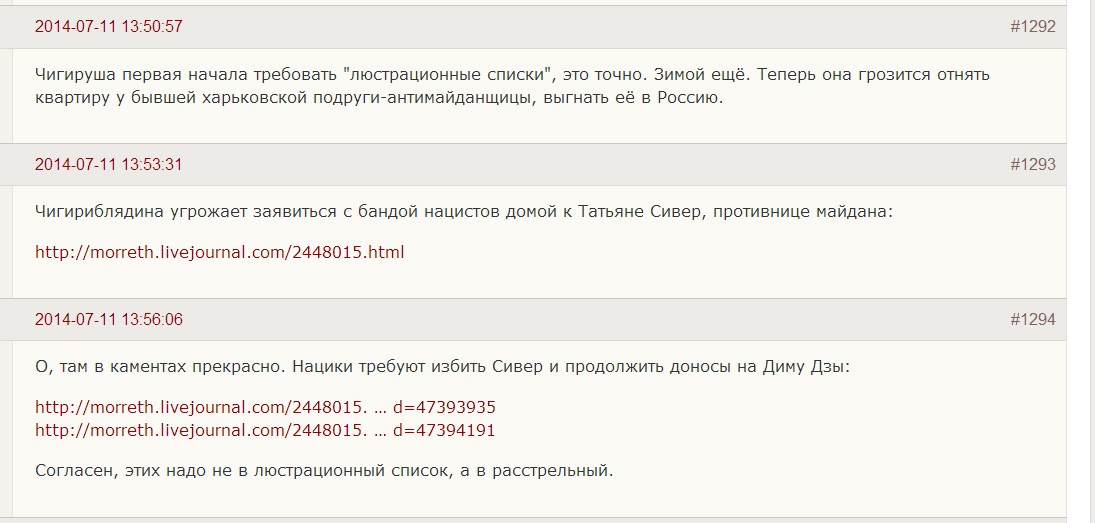Viewport: 1095px width, 523px height.
Task: Click the 13:56:06 post timestamp
Action: pyautogui.click(x=108, y=320)
